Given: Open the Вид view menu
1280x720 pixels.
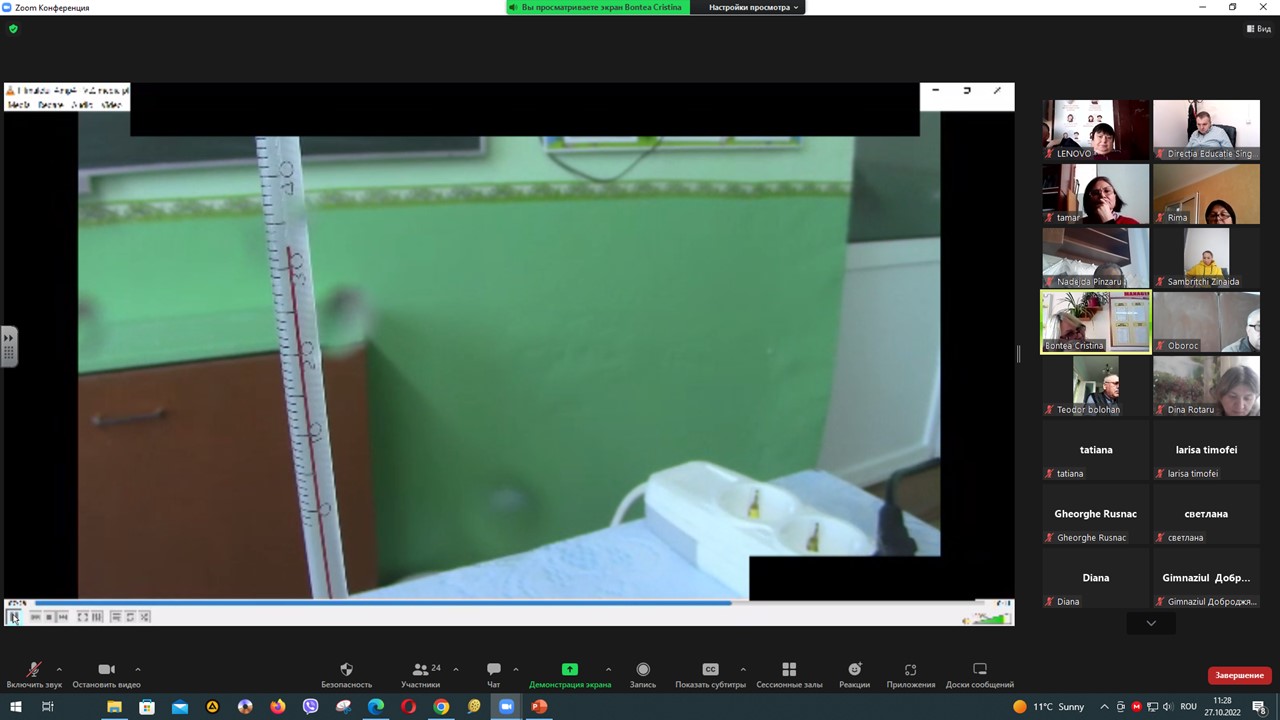Looking at the screenshot, I should (x=1258, y=29).
